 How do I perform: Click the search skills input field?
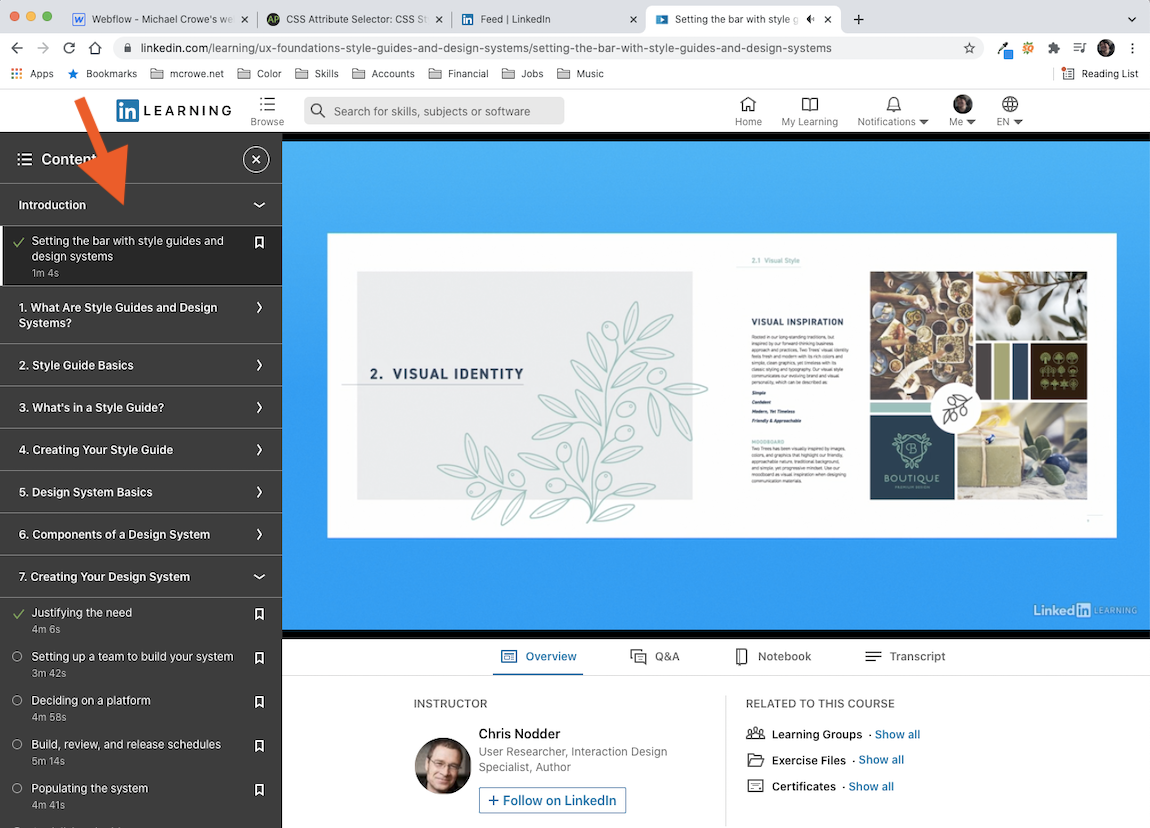[x=434, y=111]
